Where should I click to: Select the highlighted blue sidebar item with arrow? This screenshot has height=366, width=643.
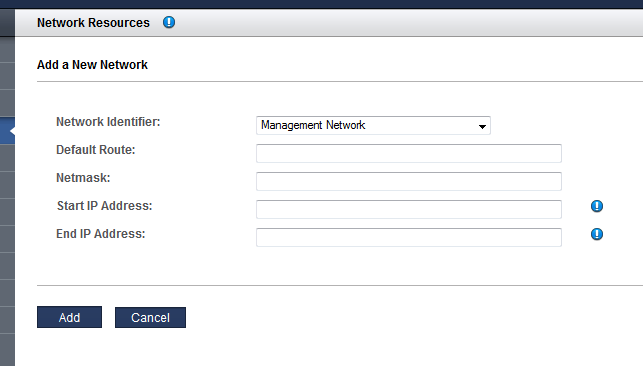click(7, 131)
